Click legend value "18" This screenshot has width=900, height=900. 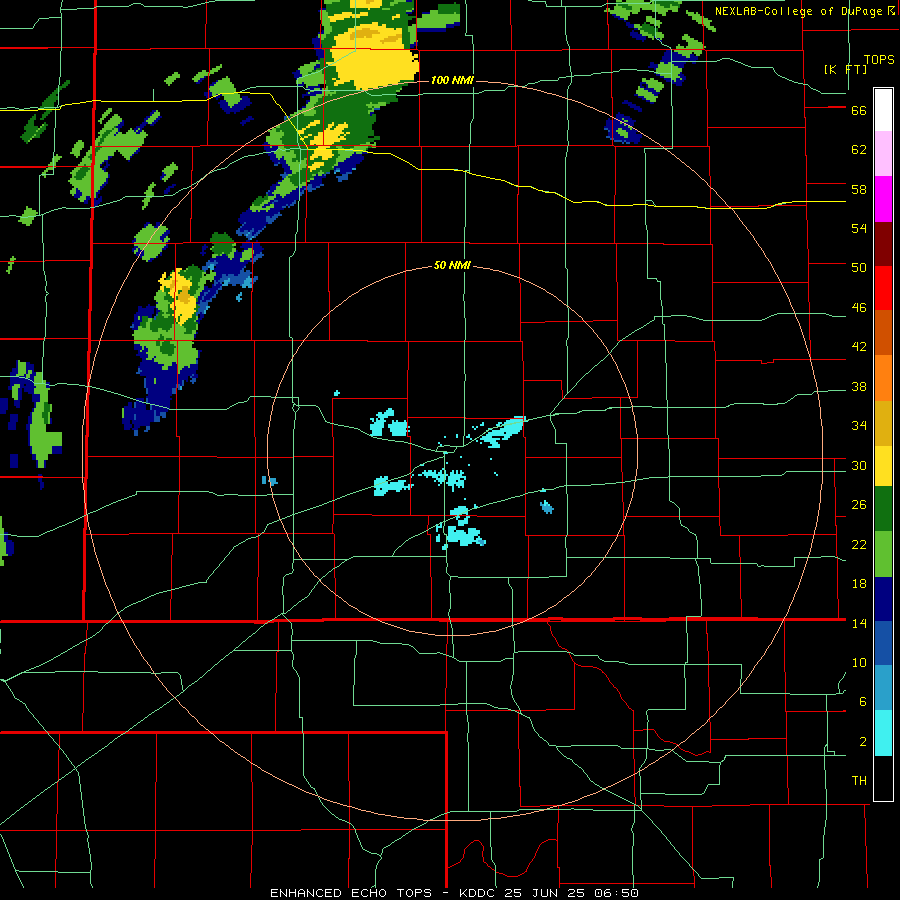click(859, 584)
